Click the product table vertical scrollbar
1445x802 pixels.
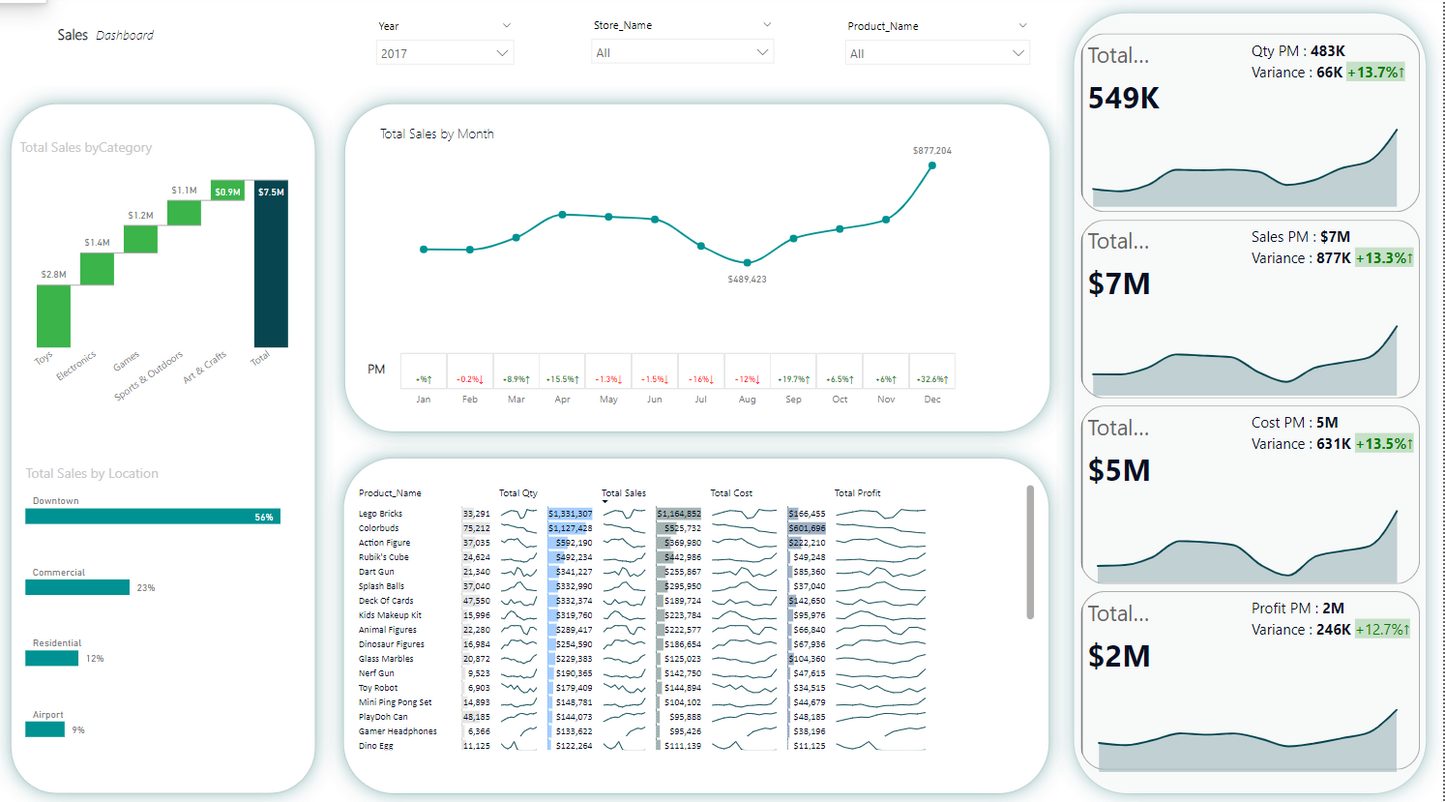(x=1030, y=552)
